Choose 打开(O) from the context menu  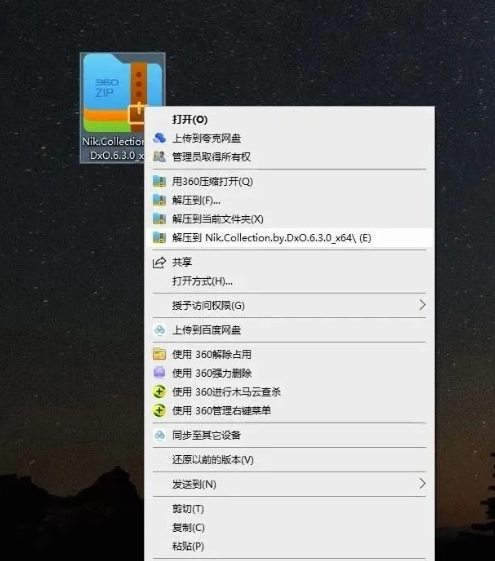(x=290, y=119)
